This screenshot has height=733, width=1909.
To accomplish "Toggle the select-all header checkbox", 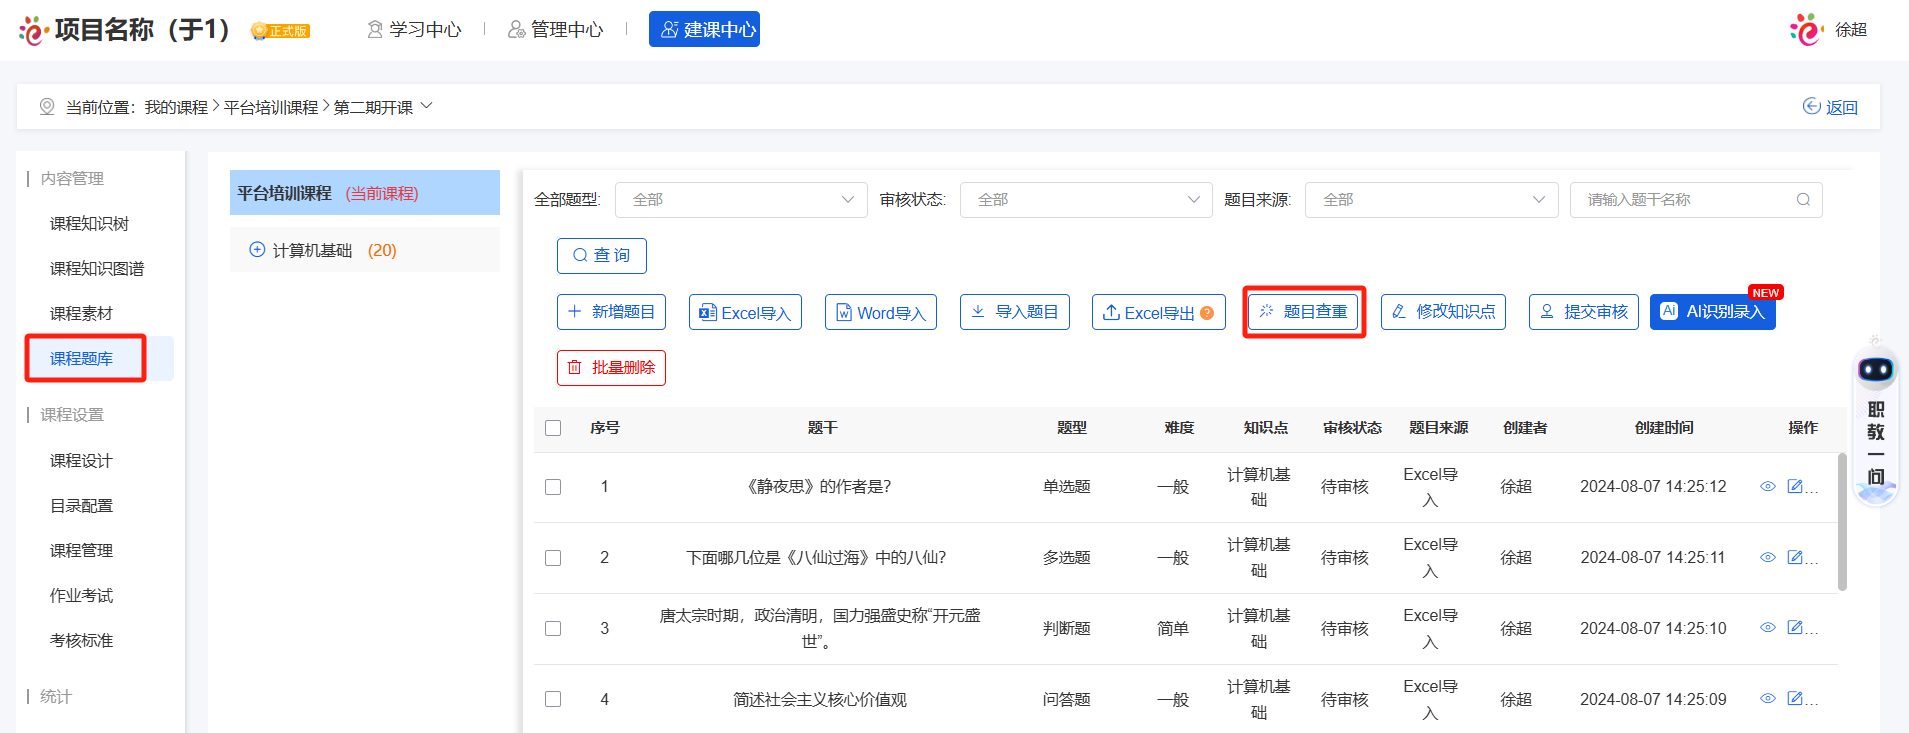I will point(553,428).
